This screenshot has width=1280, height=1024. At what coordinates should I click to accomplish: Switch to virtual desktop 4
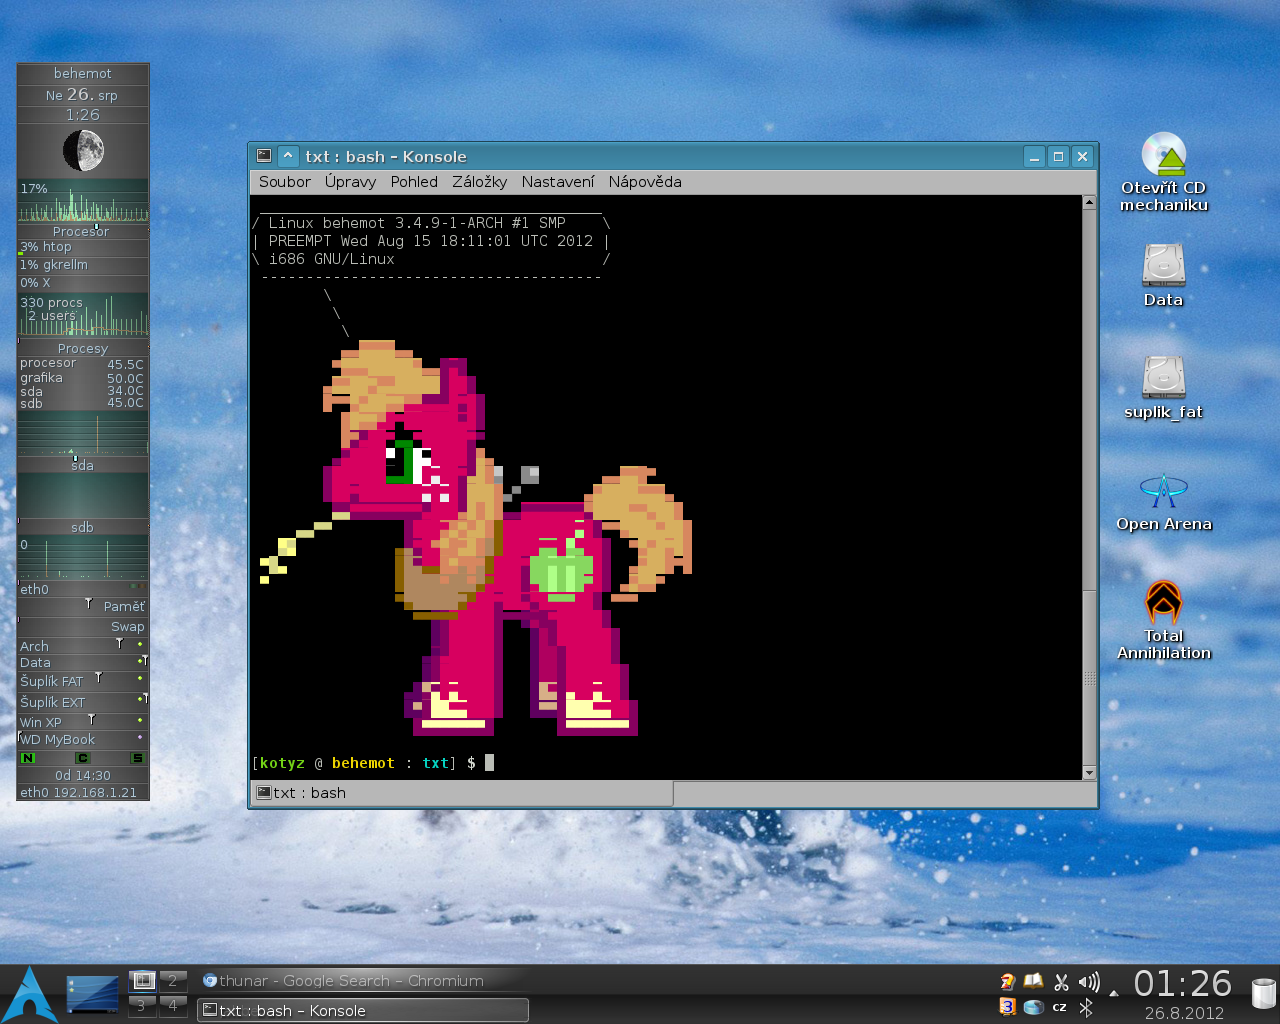tap(173, 1006)
